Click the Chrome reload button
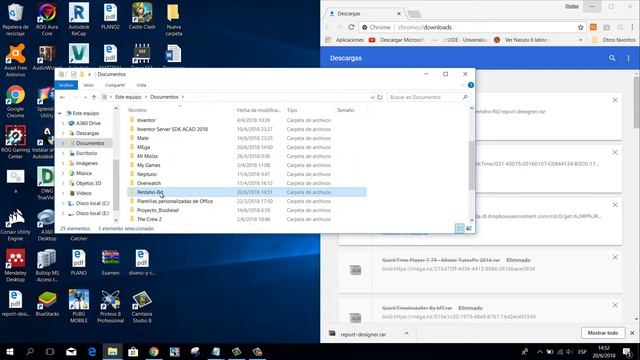Screen dimensions: 640x360 click(x=351, y=27)
